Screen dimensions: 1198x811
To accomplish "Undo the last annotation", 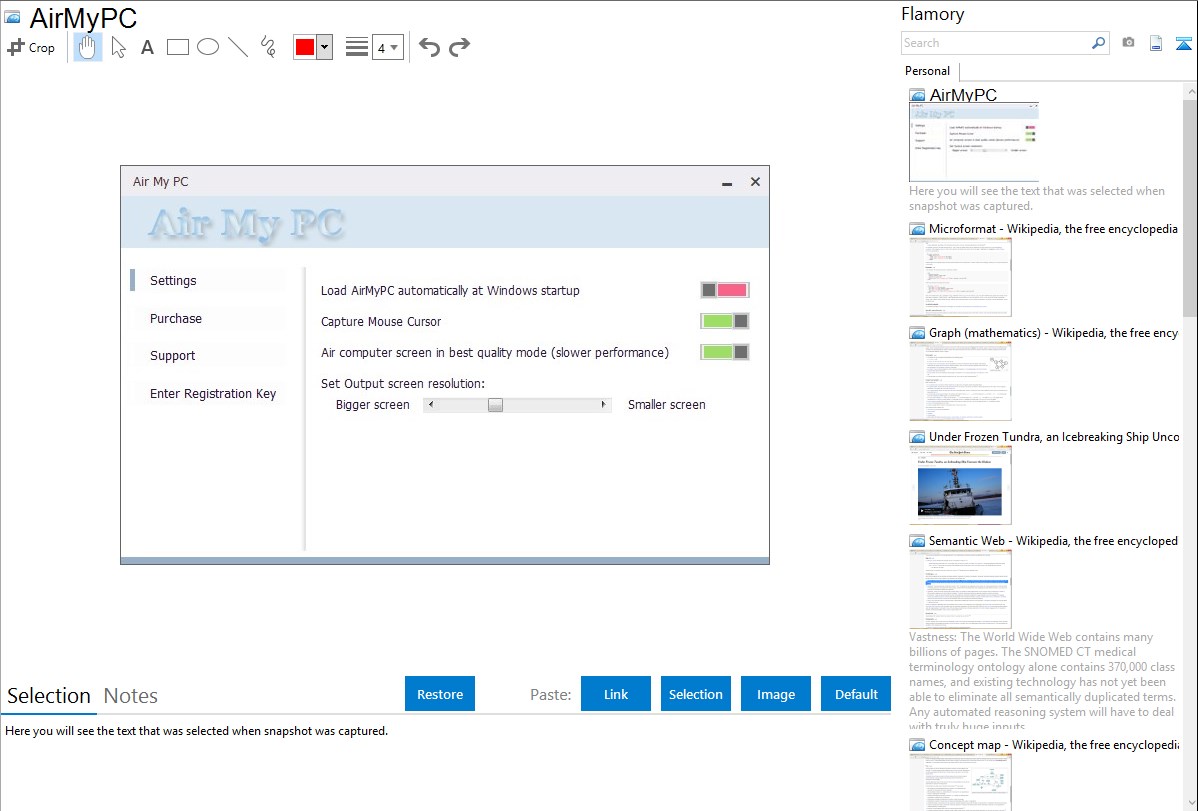I will 429,47.
